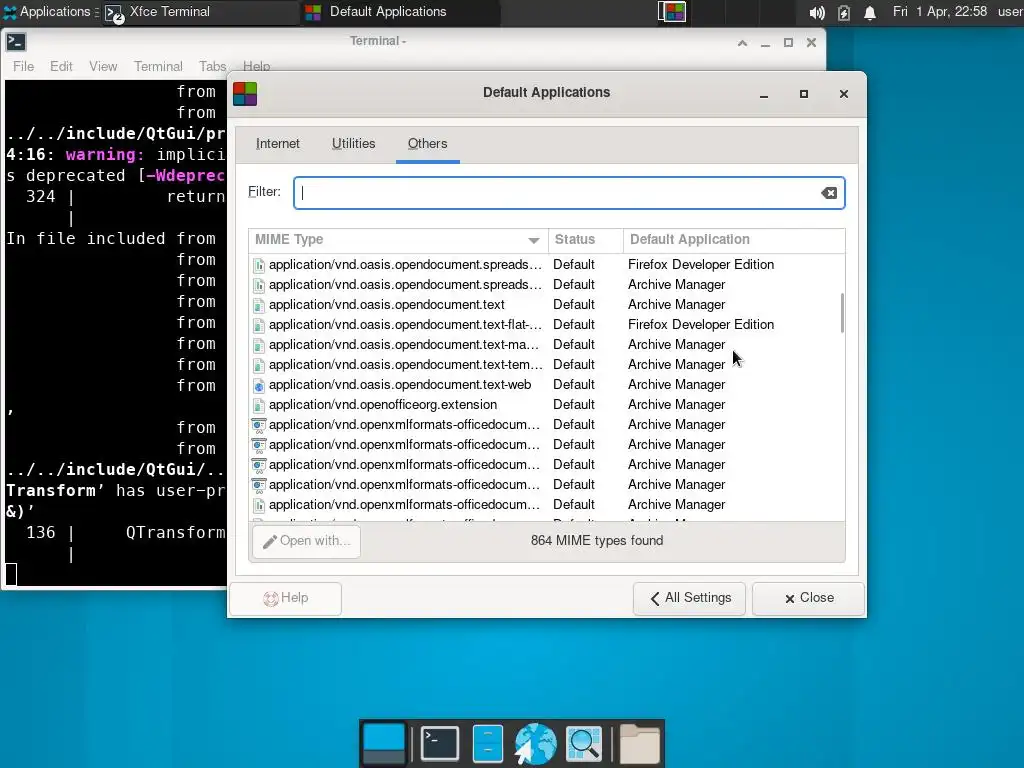Switch to the Utilities tab
The image size is (1024, 768).
click(x=353, y=144)
